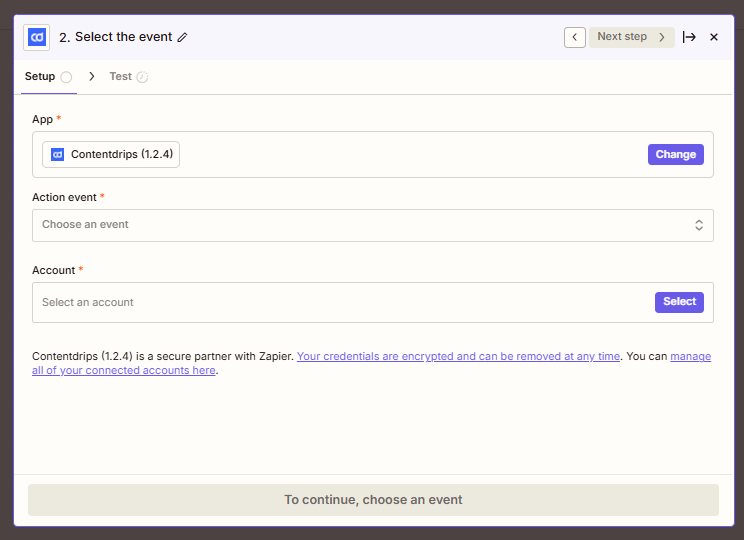Close the step editor panel
The image size is (744, 540).
point(714,37)
